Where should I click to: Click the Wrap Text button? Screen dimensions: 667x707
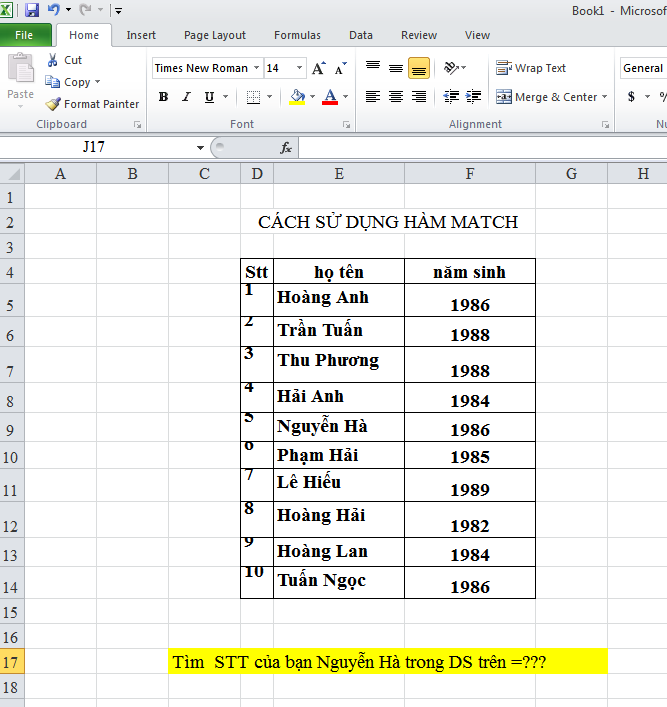(530, 68)
